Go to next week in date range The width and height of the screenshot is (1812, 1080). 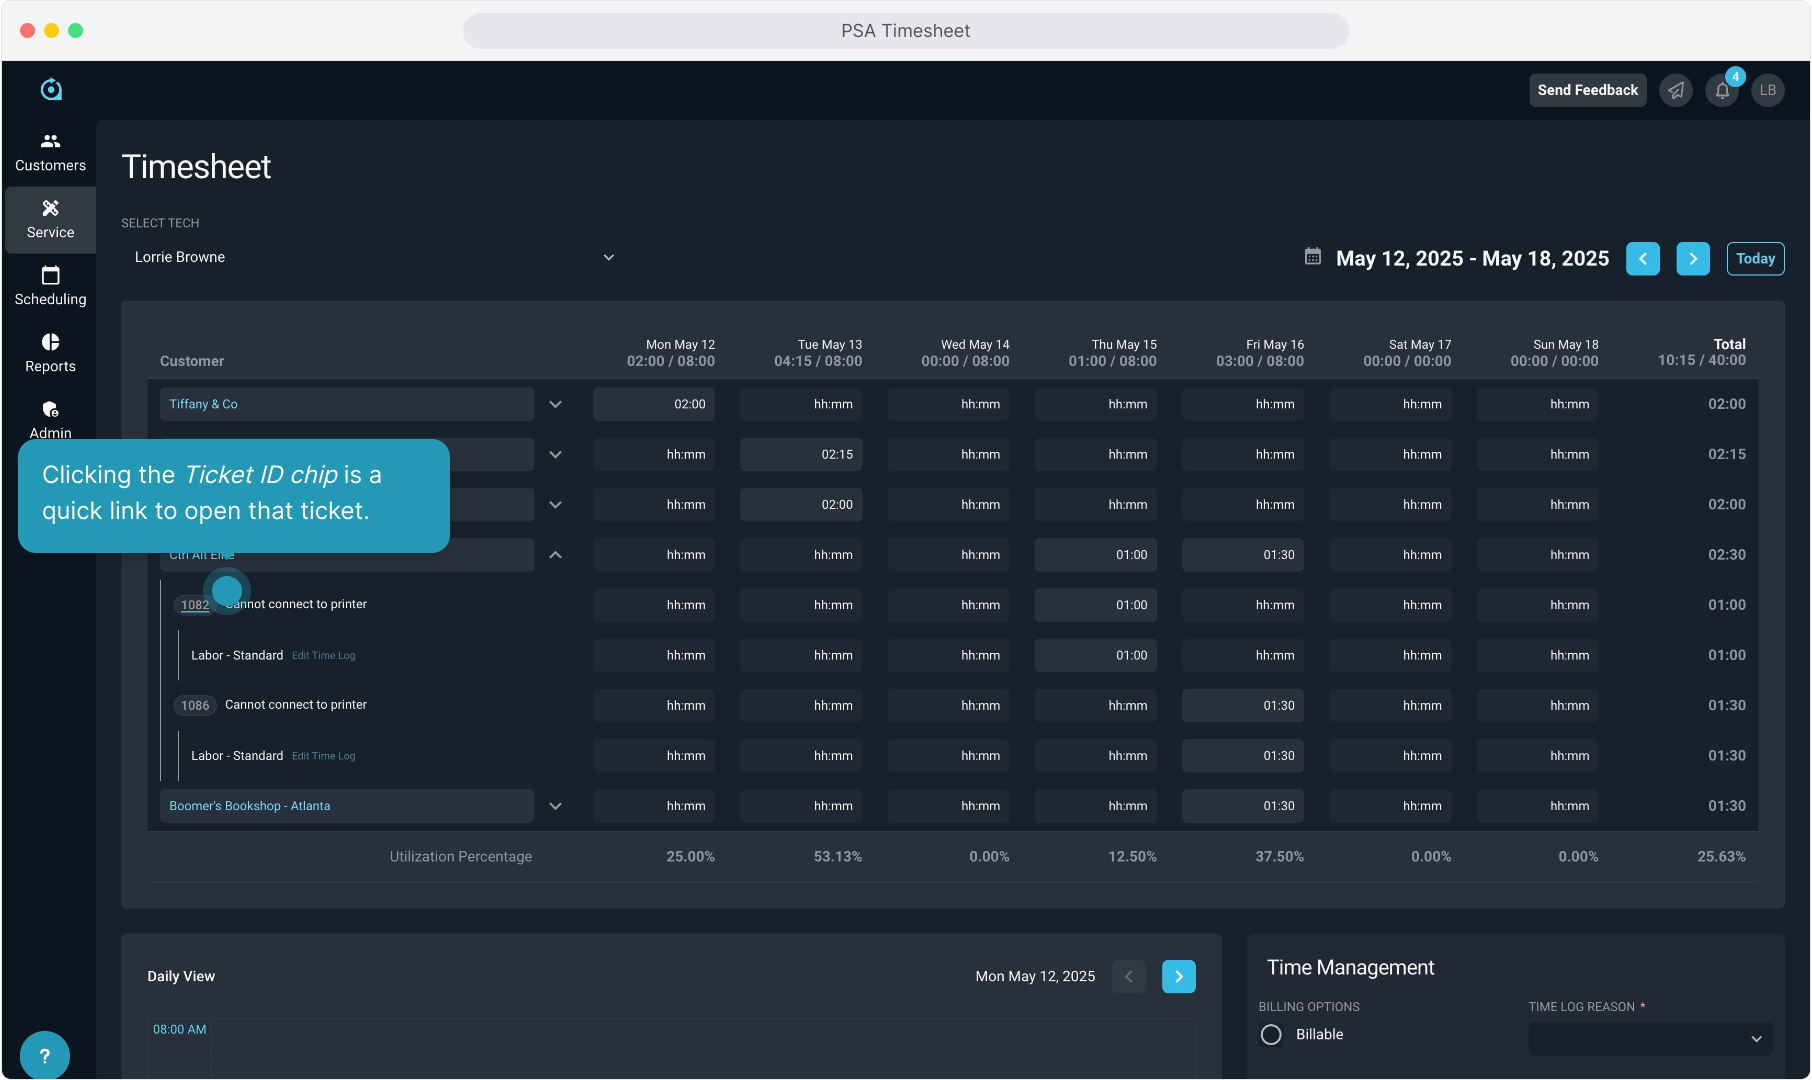(x=1693, y=259)
